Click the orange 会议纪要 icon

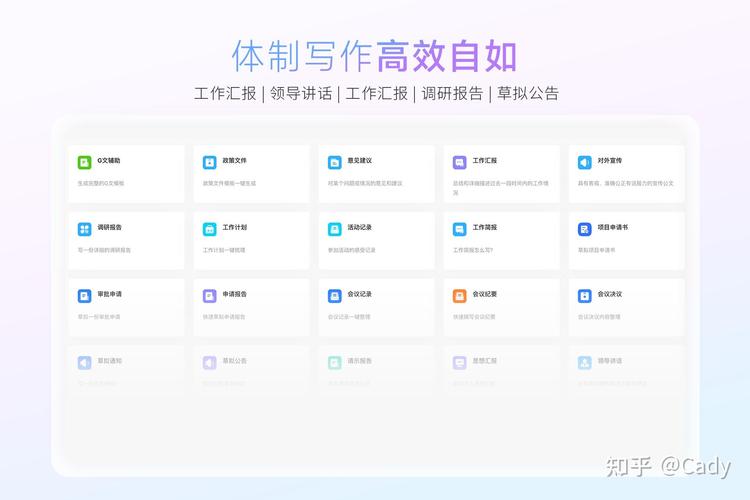(x=460, y=296)
